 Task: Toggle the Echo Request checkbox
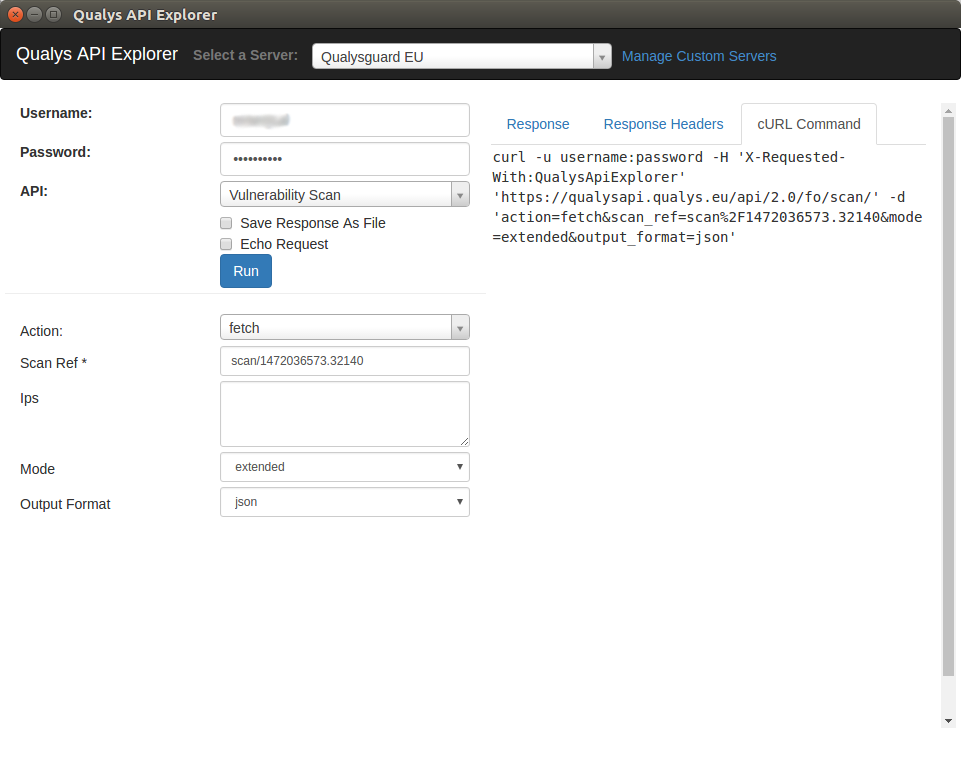click(x=226, y=244)
